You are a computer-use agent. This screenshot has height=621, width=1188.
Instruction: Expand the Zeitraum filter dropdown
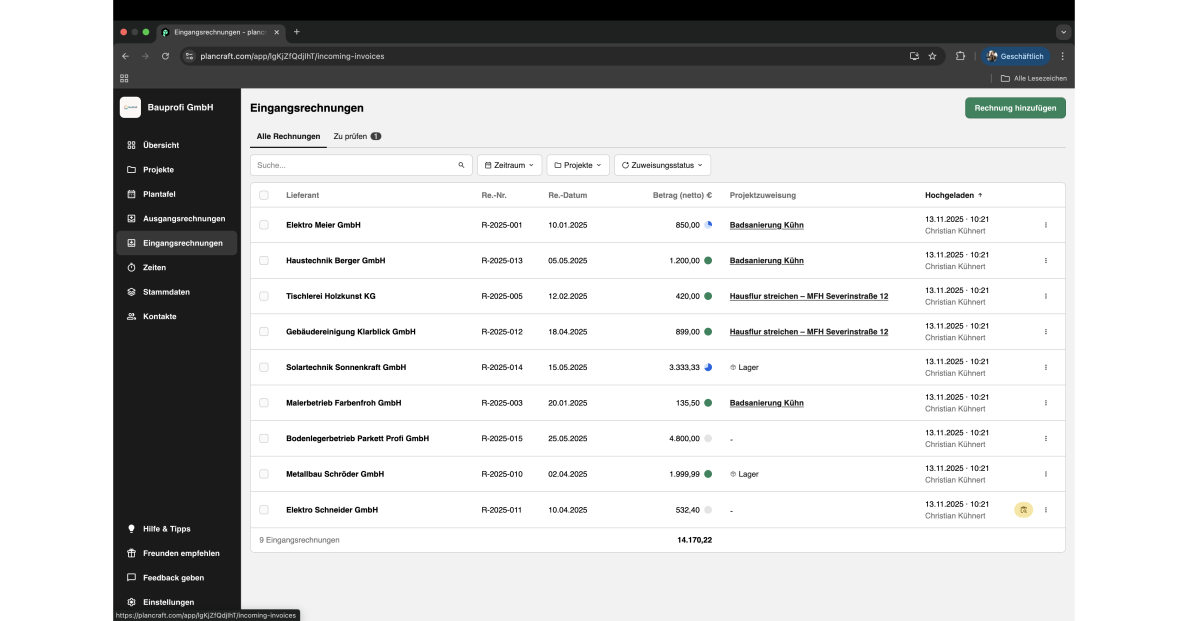tap(510, 165)
